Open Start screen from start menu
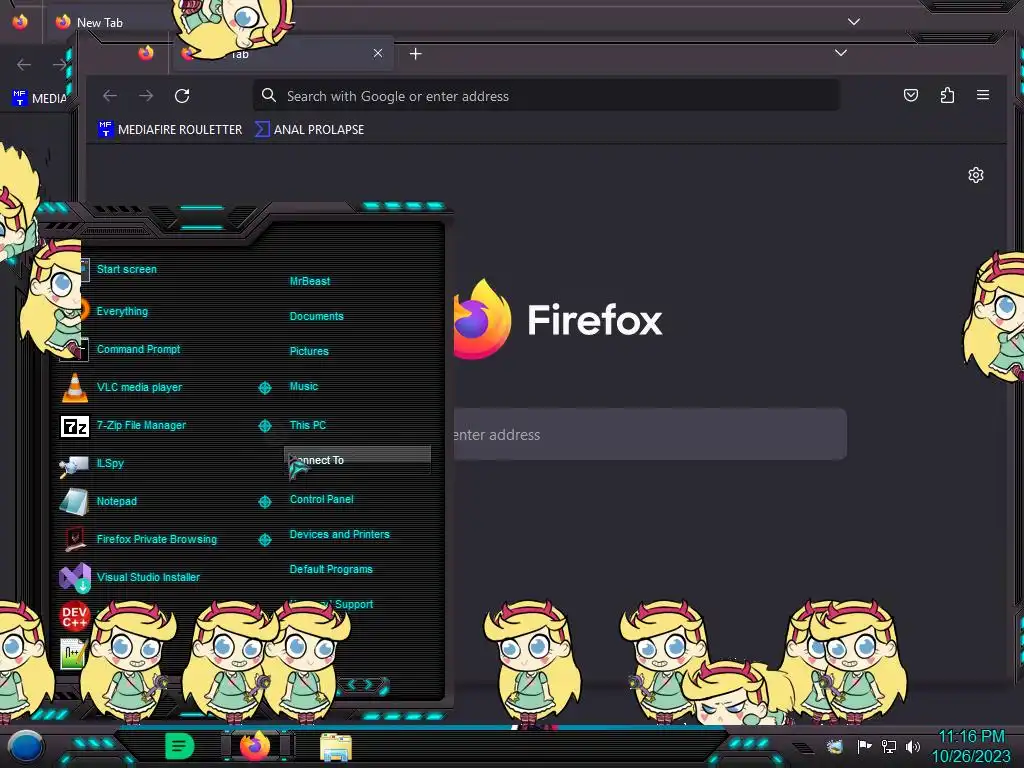 127,269
